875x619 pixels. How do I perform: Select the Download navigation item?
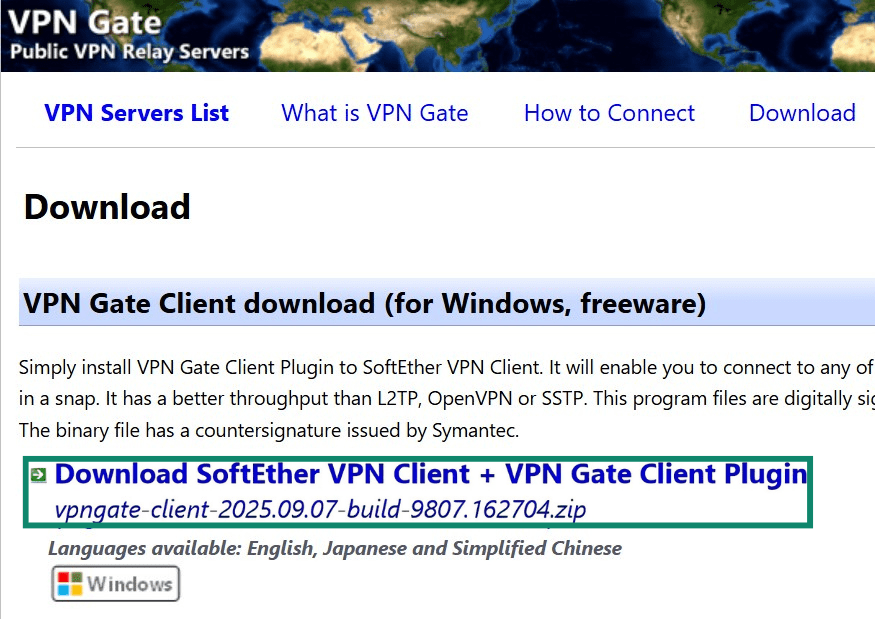[801, 113]
